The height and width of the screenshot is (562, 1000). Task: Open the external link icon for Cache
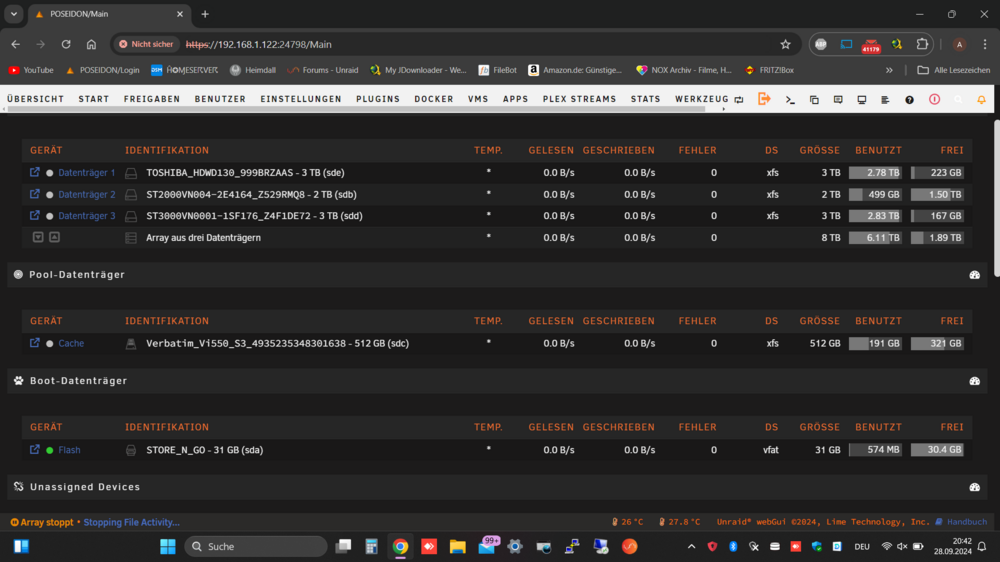click(34, 343)
